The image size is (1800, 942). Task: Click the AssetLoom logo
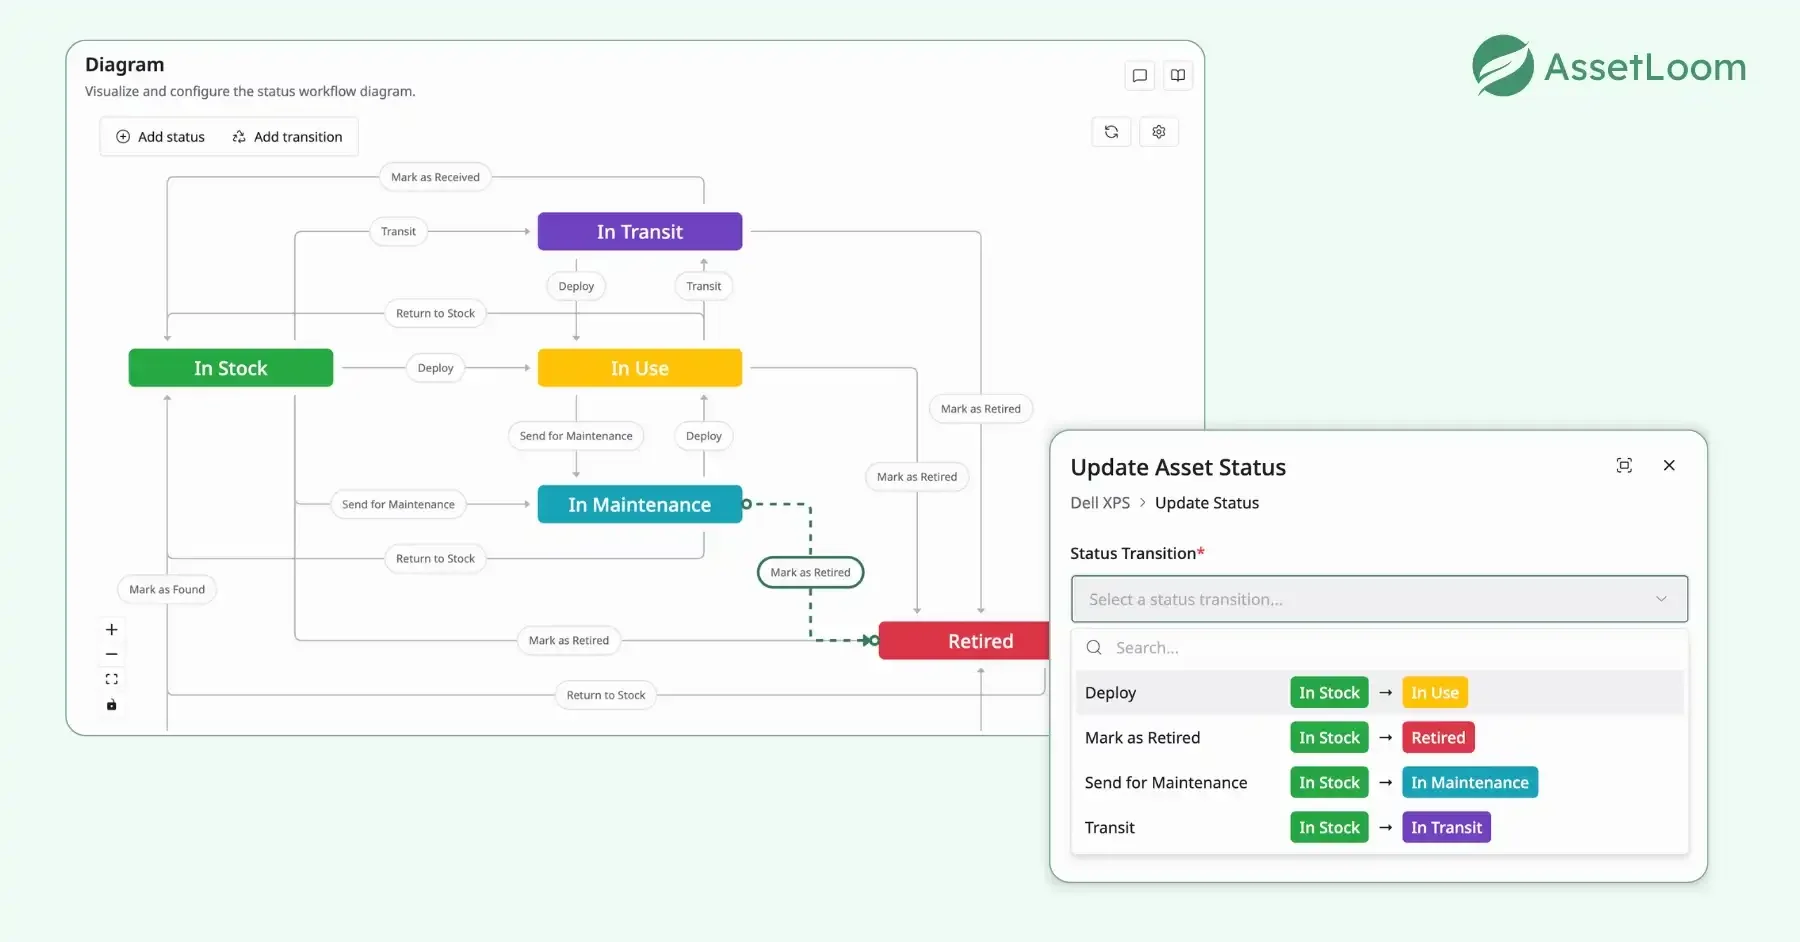coord(1609,66)
